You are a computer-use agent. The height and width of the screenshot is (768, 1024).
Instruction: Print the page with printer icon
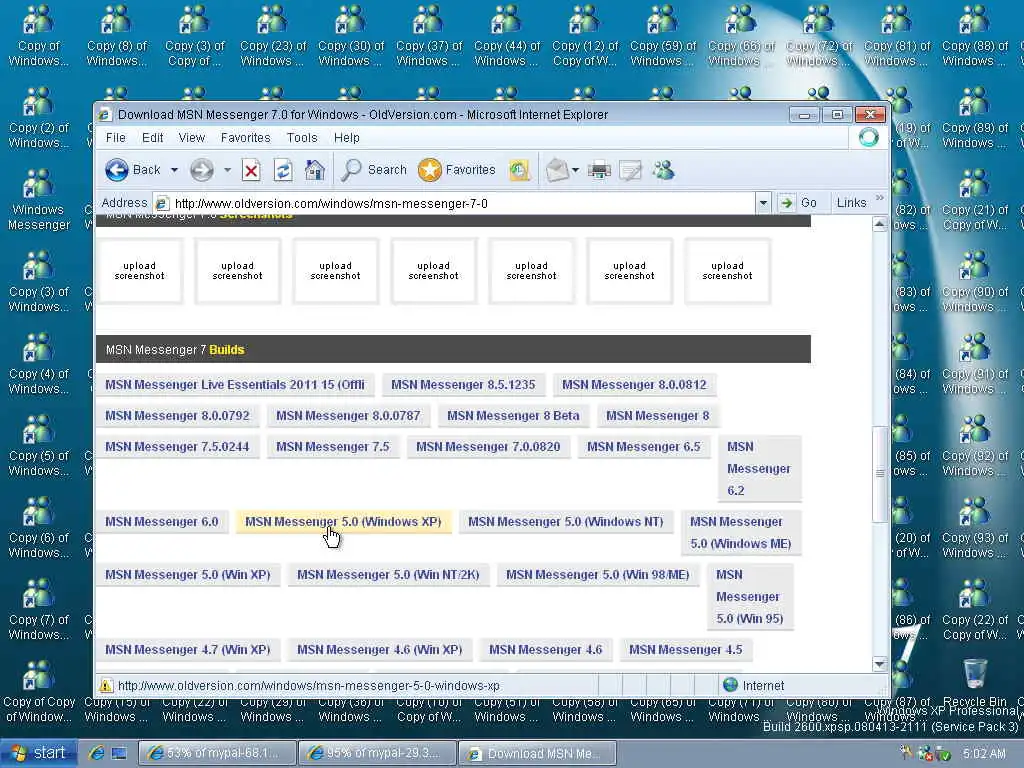point(599,171)
